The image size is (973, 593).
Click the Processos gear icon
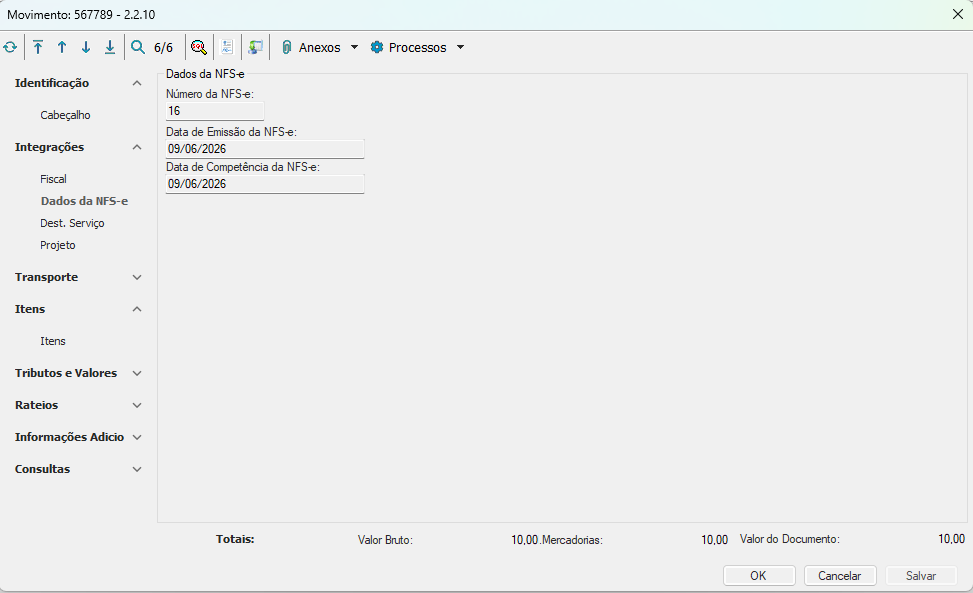[x=377, y=47]
